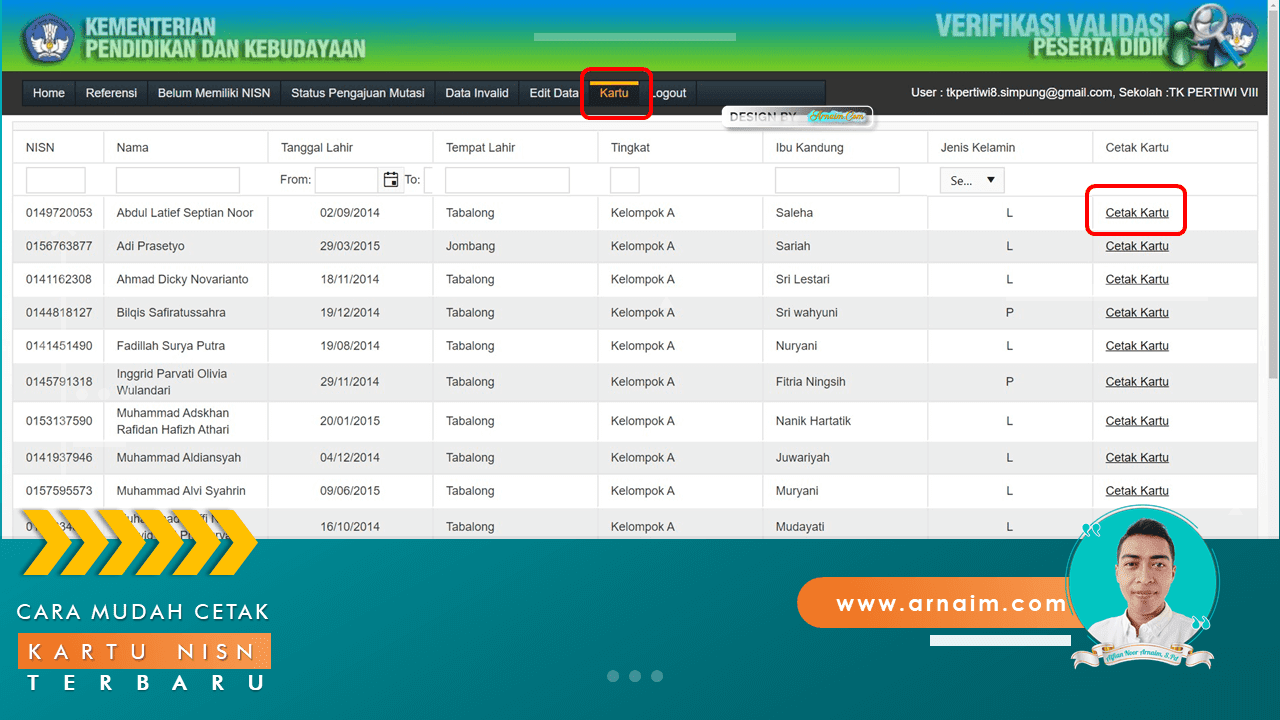Open the Home menu item
1280x720 pixels.
48,93
